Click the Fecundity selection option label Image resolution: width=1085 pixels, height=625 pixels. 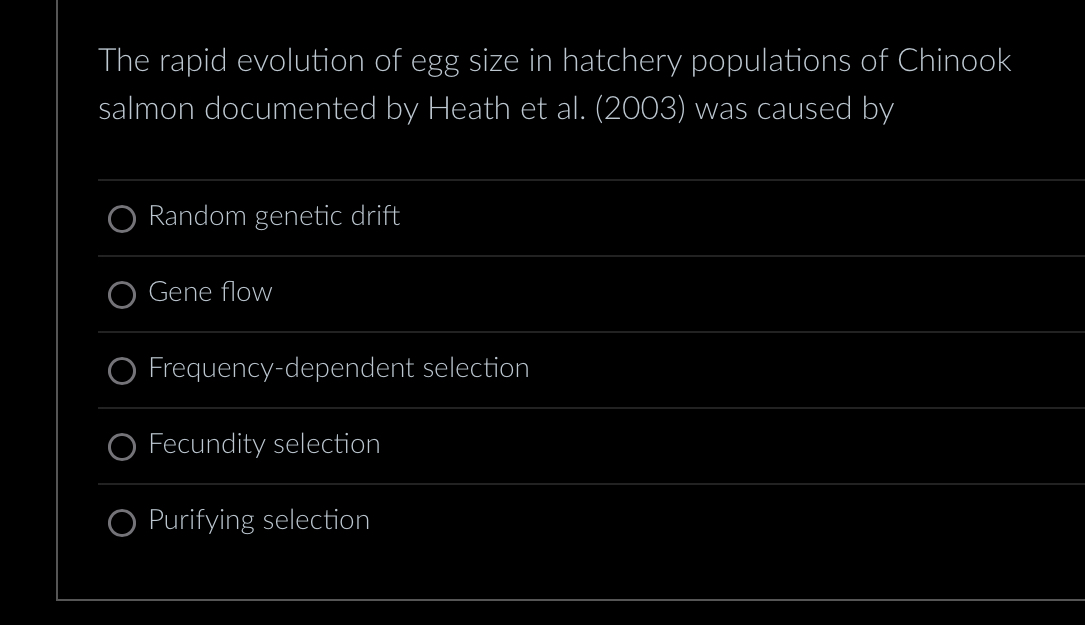coord(264,445)
